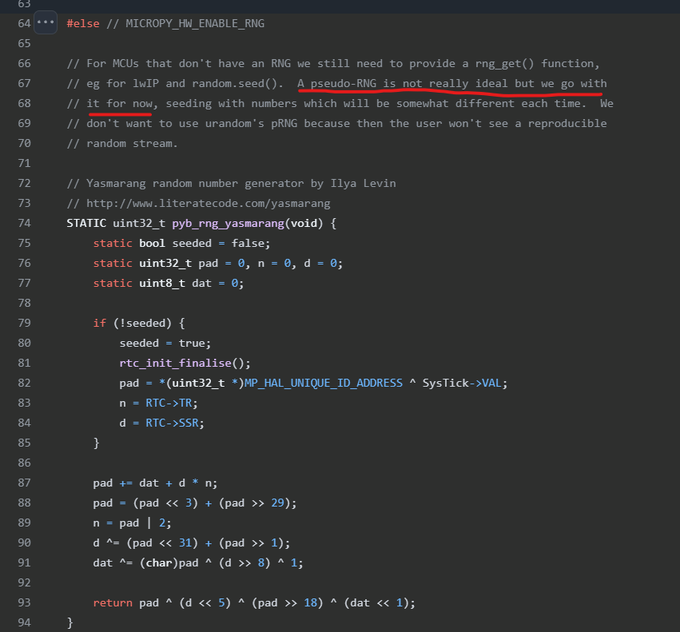Click the rtc_init_finalise() call
The image size is (680, 632).
coord(185,363)
